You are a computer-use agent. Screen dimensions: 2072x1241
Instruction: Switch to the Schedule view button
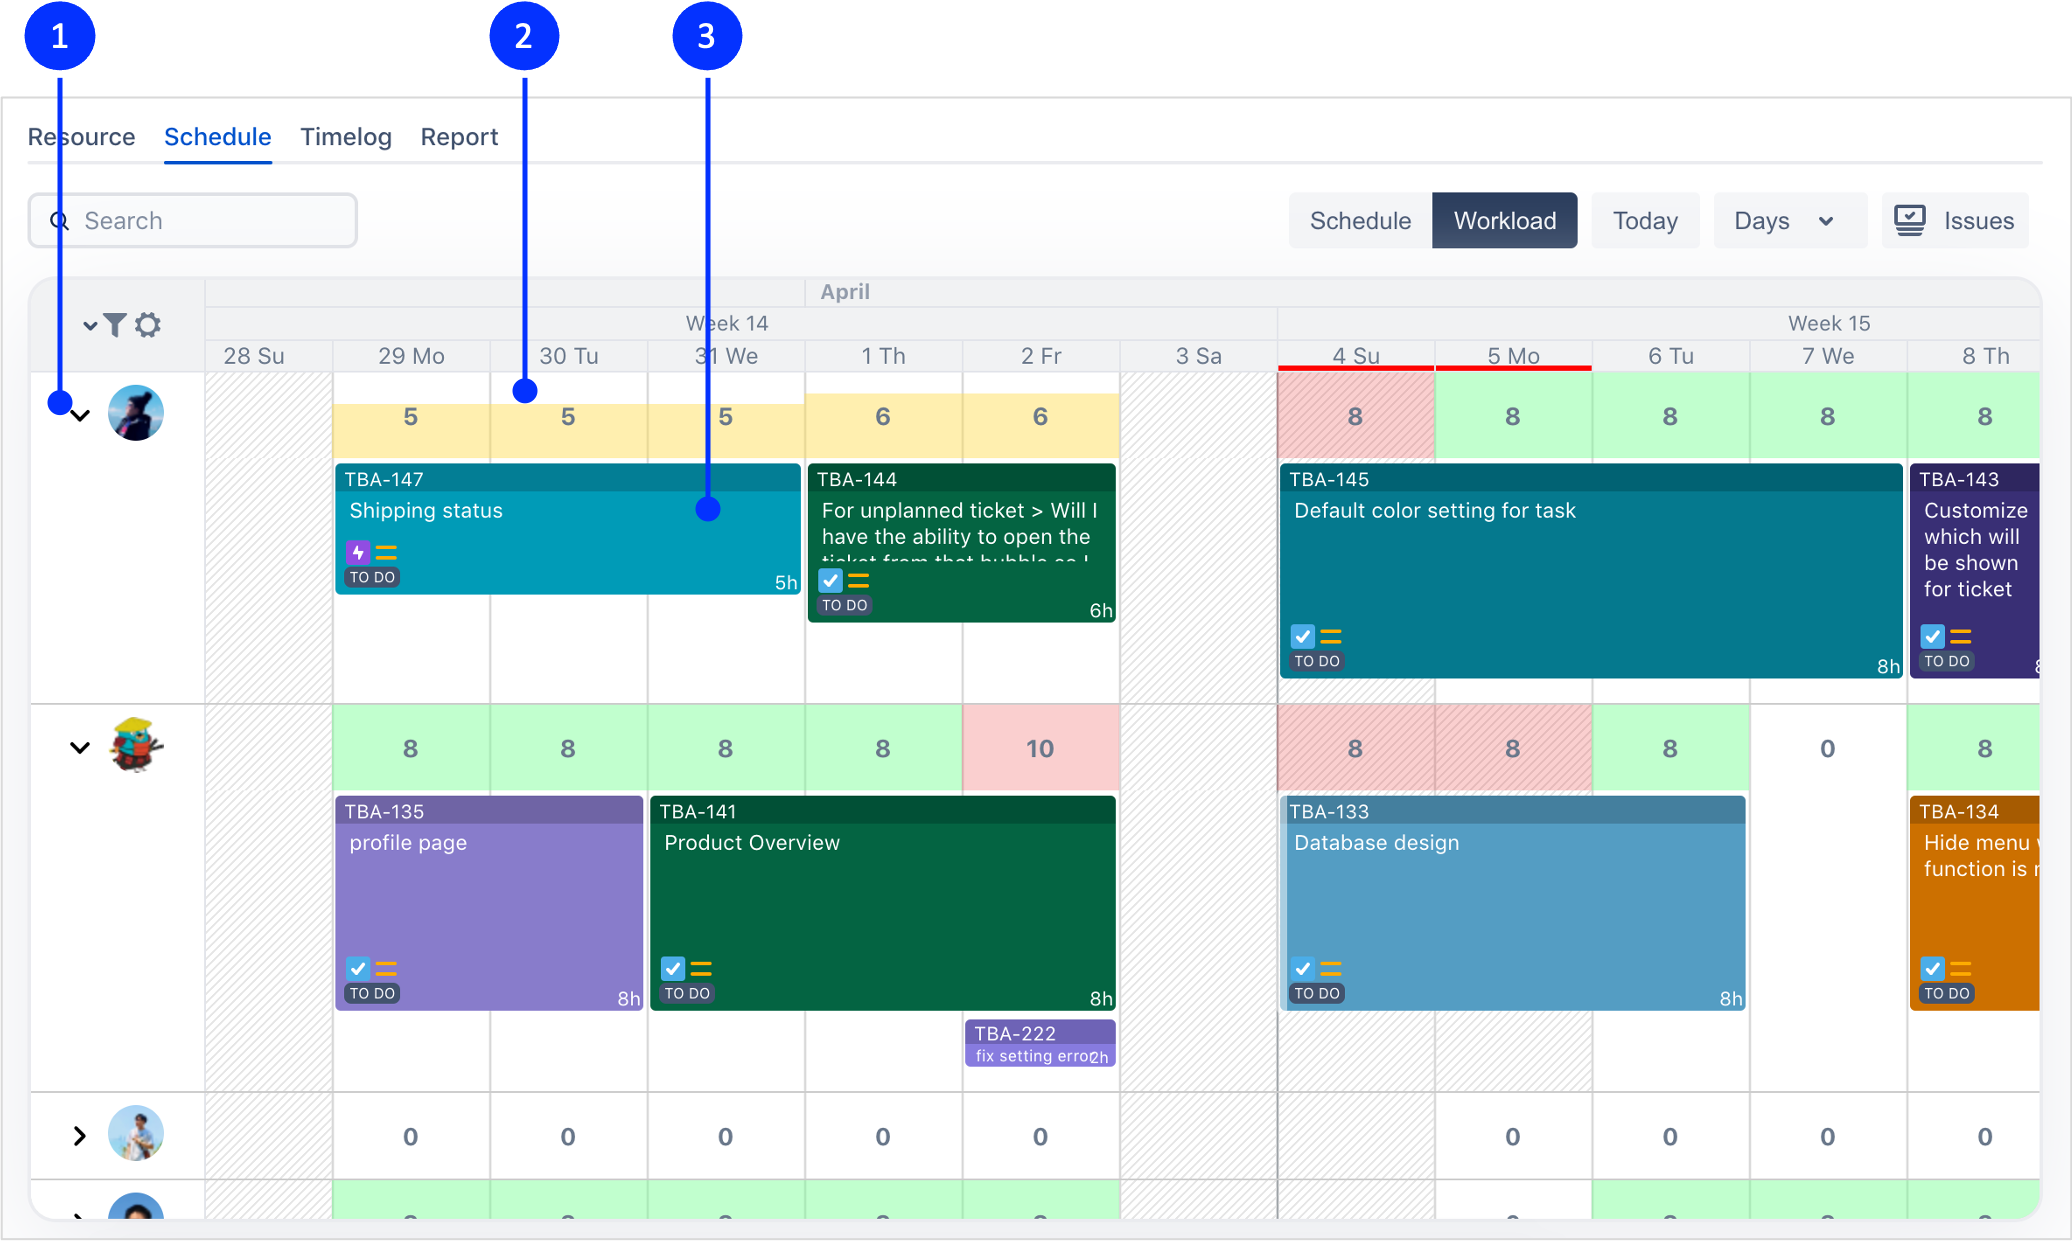tap(1360, 220)
